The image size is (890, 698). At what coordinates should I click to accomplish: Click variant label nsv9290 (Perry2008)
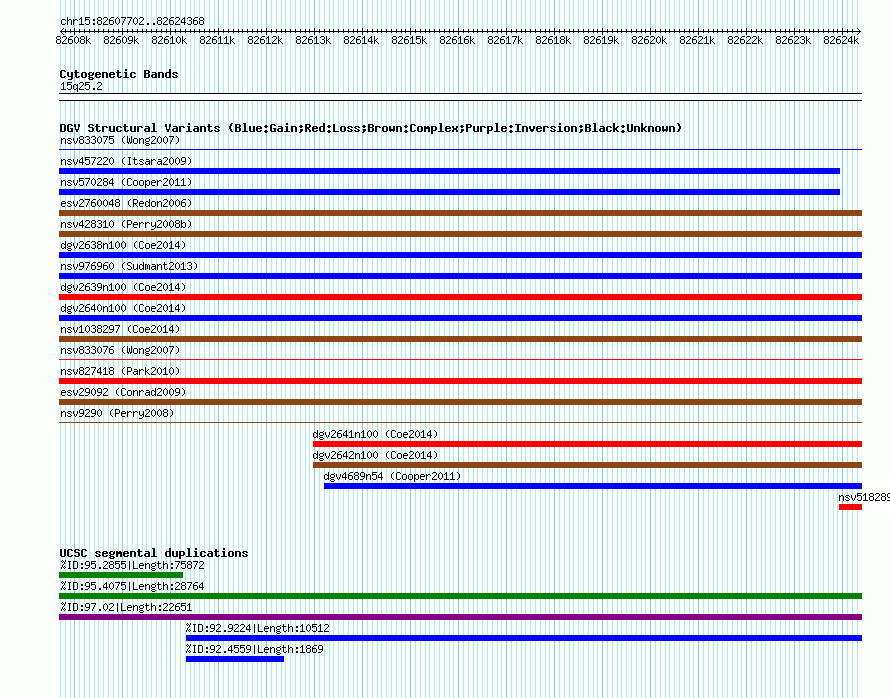[117, 413]
